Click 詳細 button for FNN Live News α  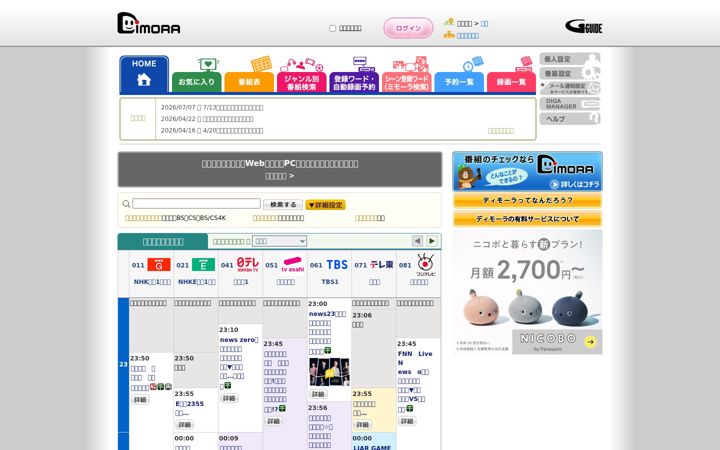[x=407, y=421]
